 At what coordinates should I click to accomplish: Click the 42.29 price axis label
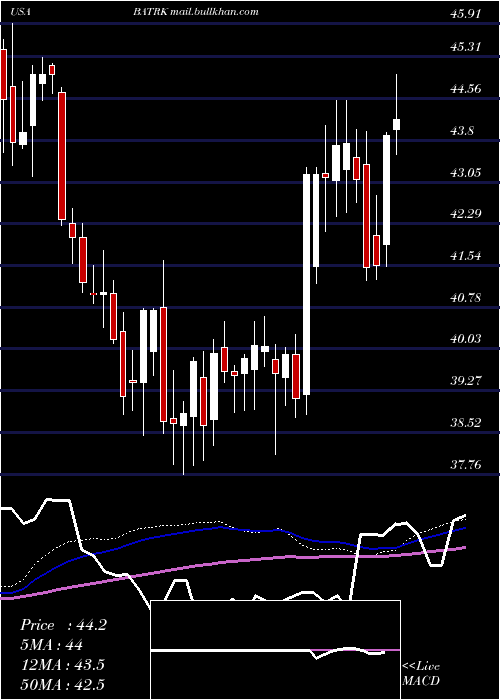[466, 214]
